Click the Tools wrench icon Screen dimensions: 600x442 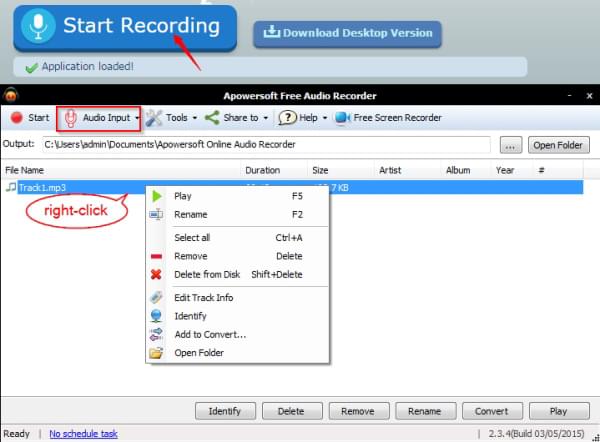(x=154, y=118)
